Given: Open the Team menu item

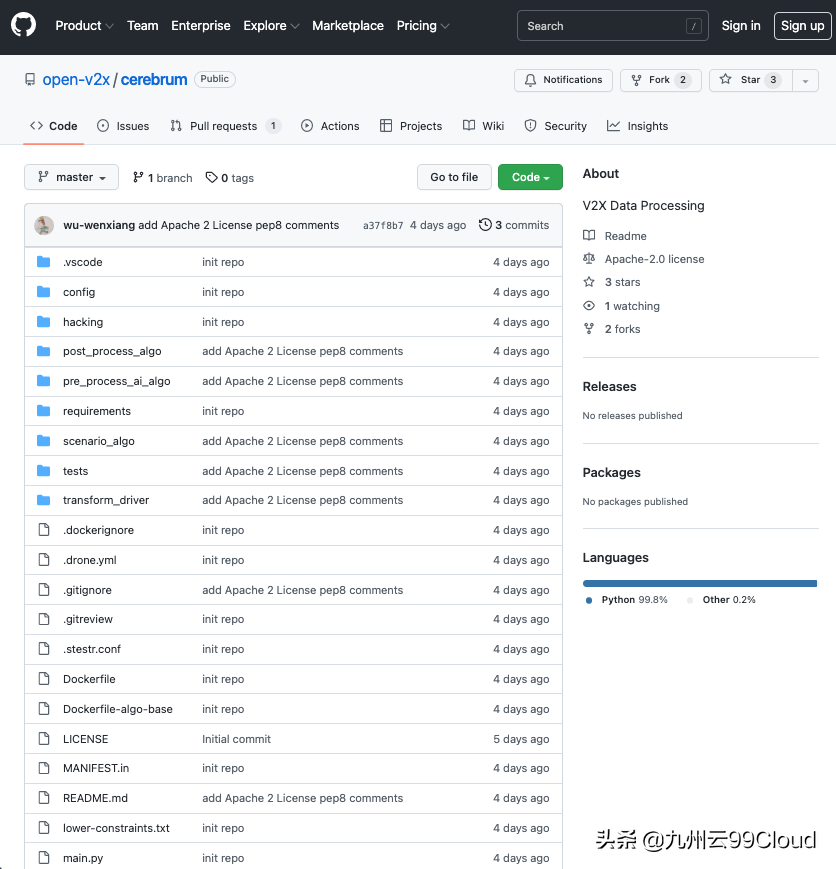Looking at the screenshot, I should (142, 25).
